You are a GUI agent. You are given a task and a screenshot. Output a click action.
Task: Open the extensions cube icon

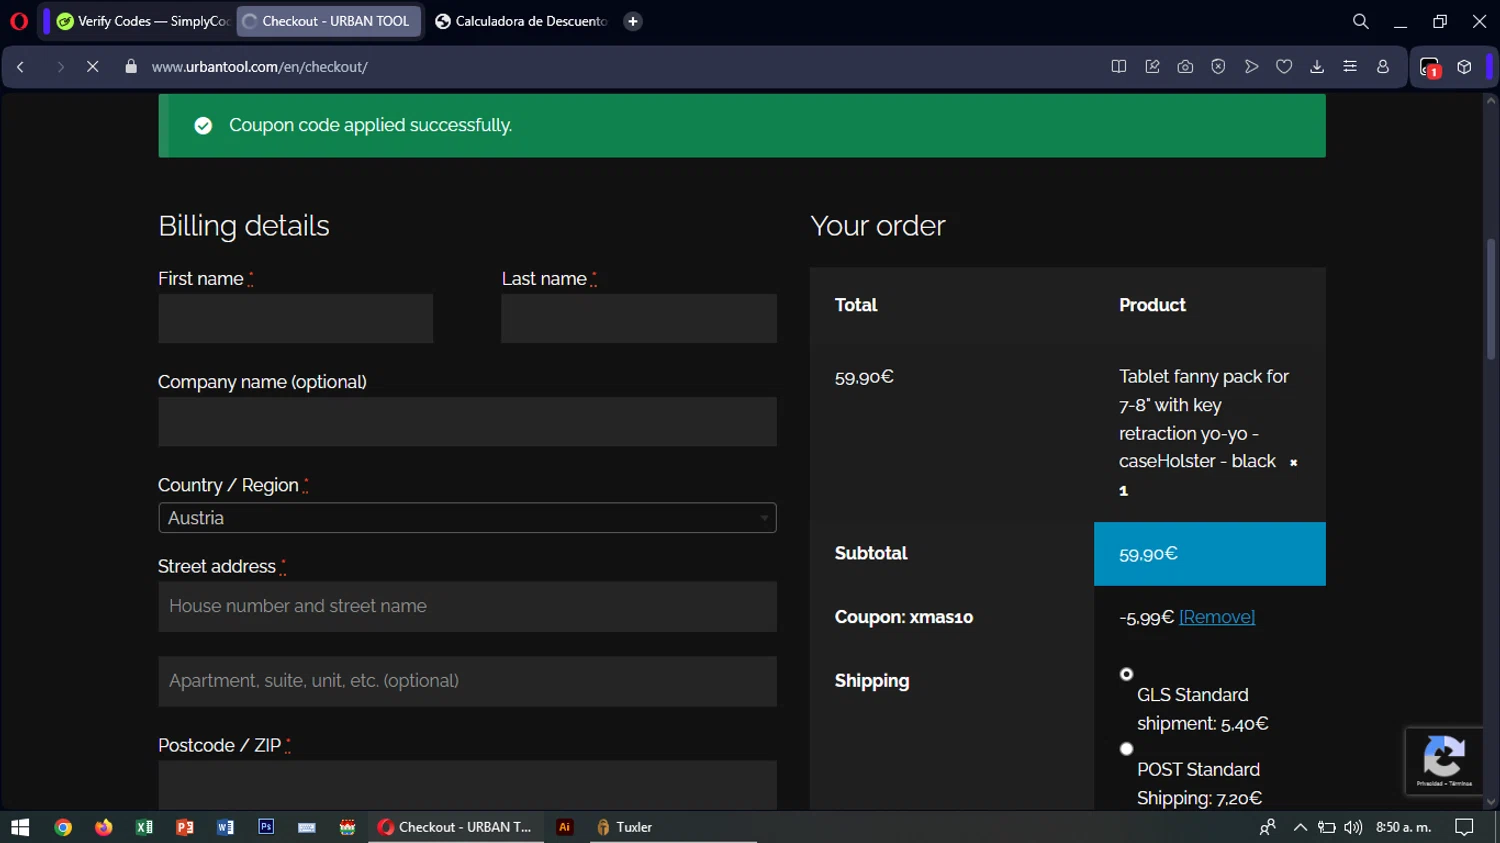1464,67
